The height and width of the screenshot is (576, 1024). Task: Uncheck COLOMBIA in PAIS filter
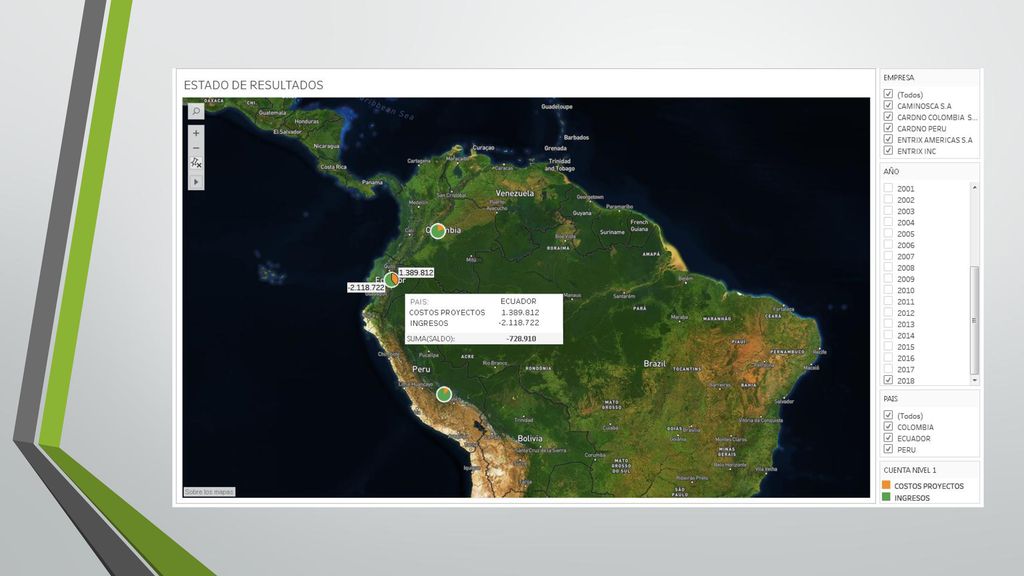pyautogui.click(x=888, y=426)
